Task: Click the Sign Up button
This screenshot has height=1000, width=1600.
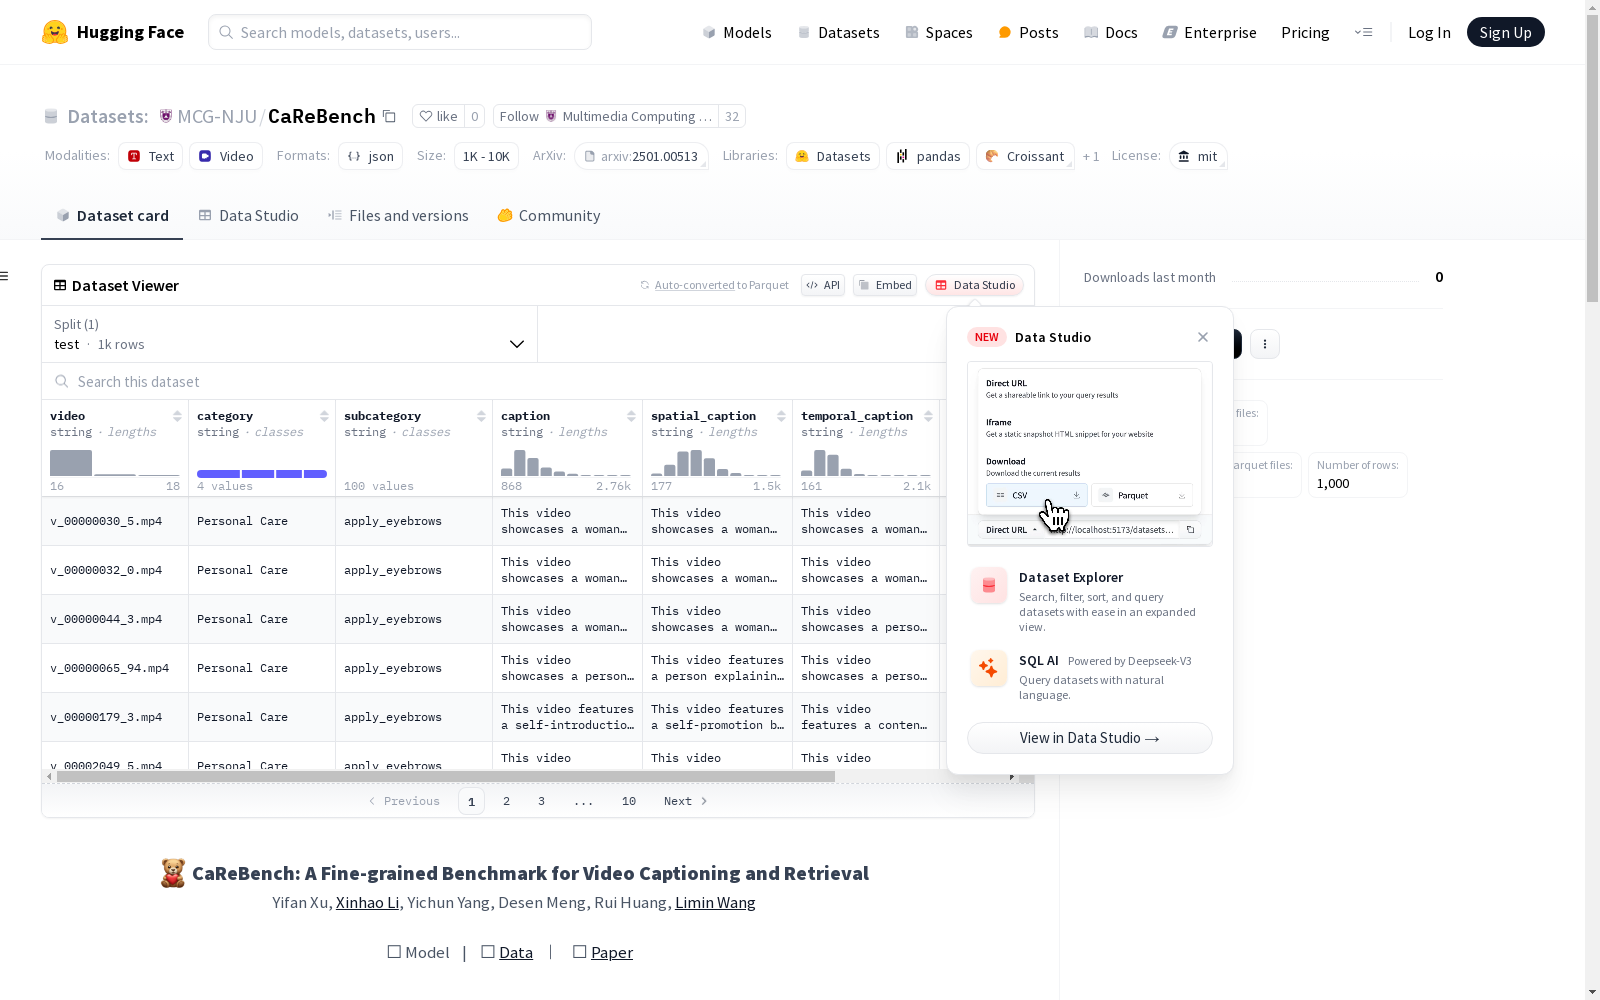Action: pyautogui.click(x=1505, y=32)
